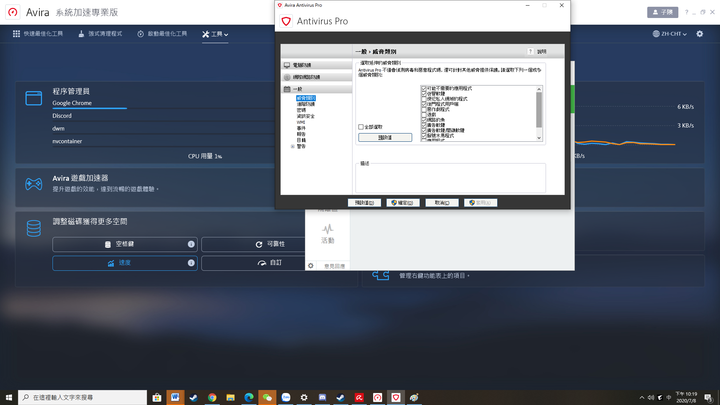Select Discord in process manager list

click(x=62, y=116)
